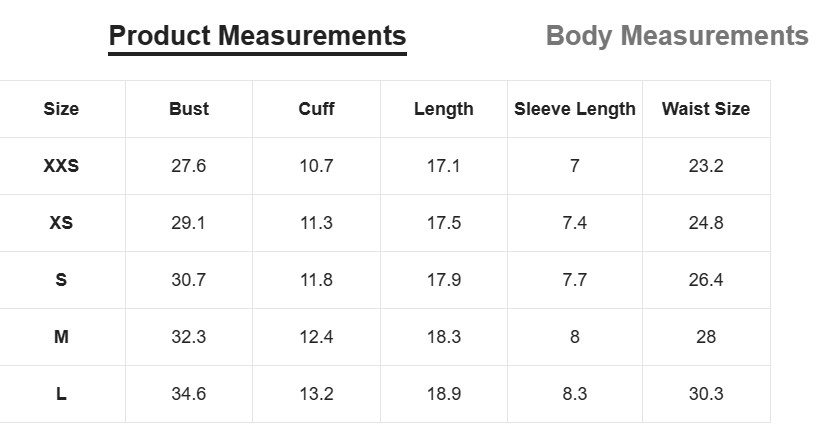The image size is (823, 438).
Task: Select the XS size row label
Action: [61, 223]
